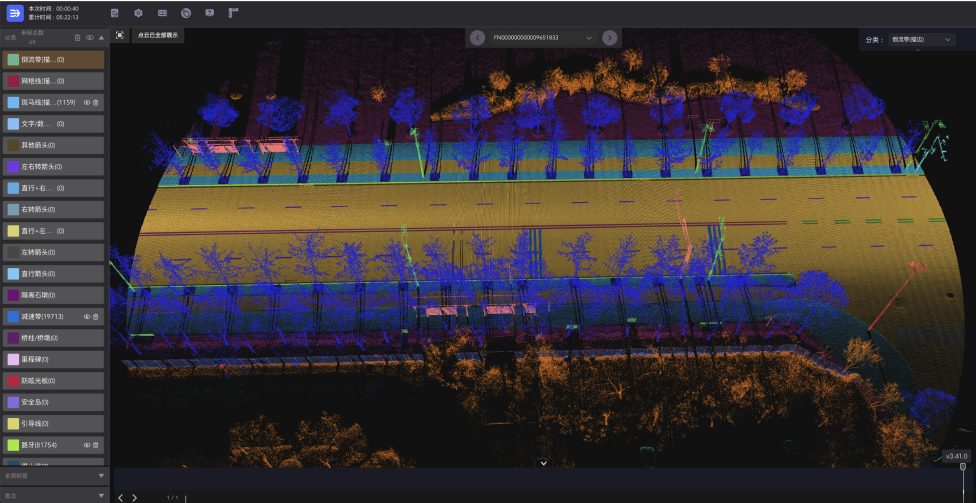This screenshot has width=976, height=503.
Task: Toggle the eye icon for 路牙 category
Action: click(x=86, y=445)
